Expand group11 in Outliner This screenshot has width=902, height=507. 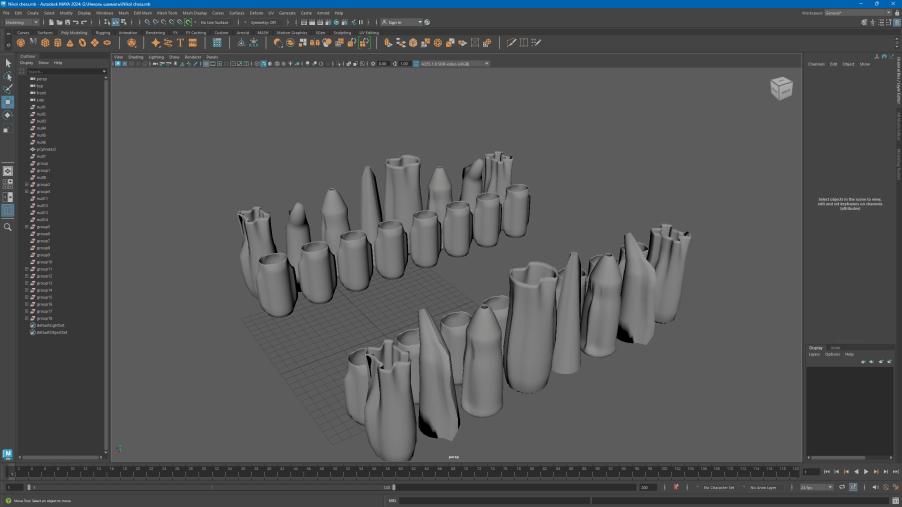coord(26,269)
